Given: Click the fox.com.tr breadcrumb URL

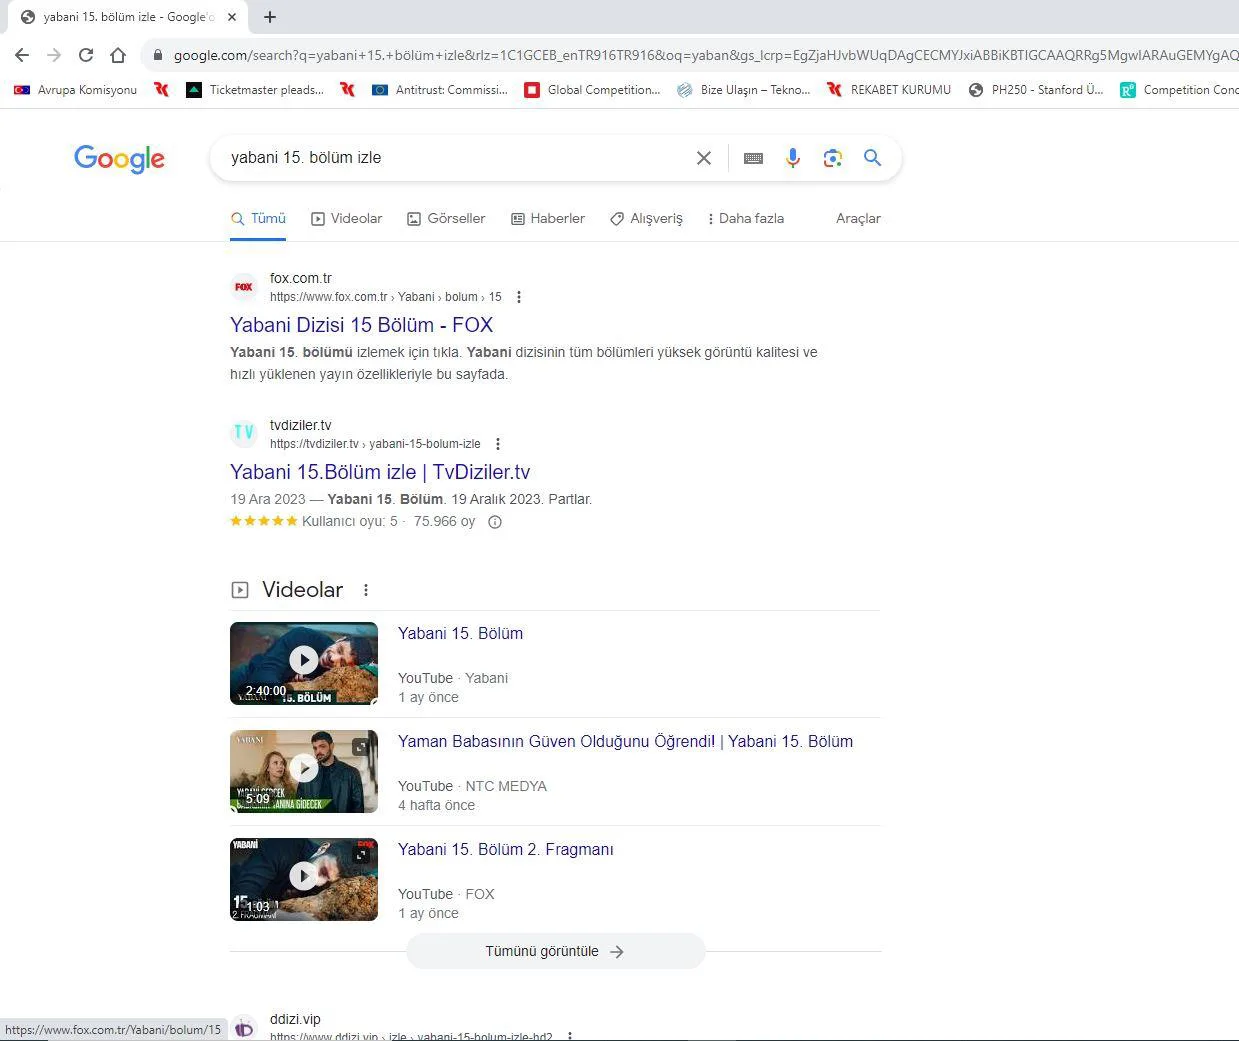Looking at the screenshot, I should pyautogui.click(x=386, y=297).
